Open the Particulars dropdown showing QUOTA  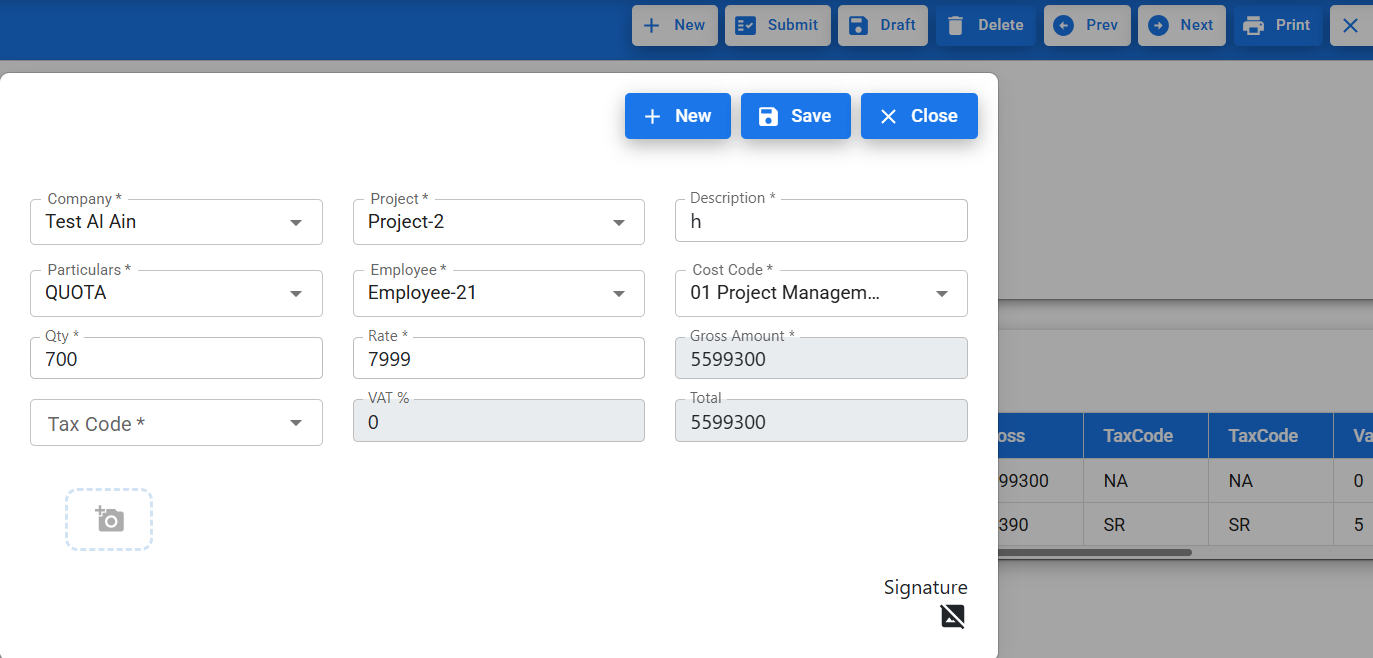pyautogui.click(x=295, y=293)
